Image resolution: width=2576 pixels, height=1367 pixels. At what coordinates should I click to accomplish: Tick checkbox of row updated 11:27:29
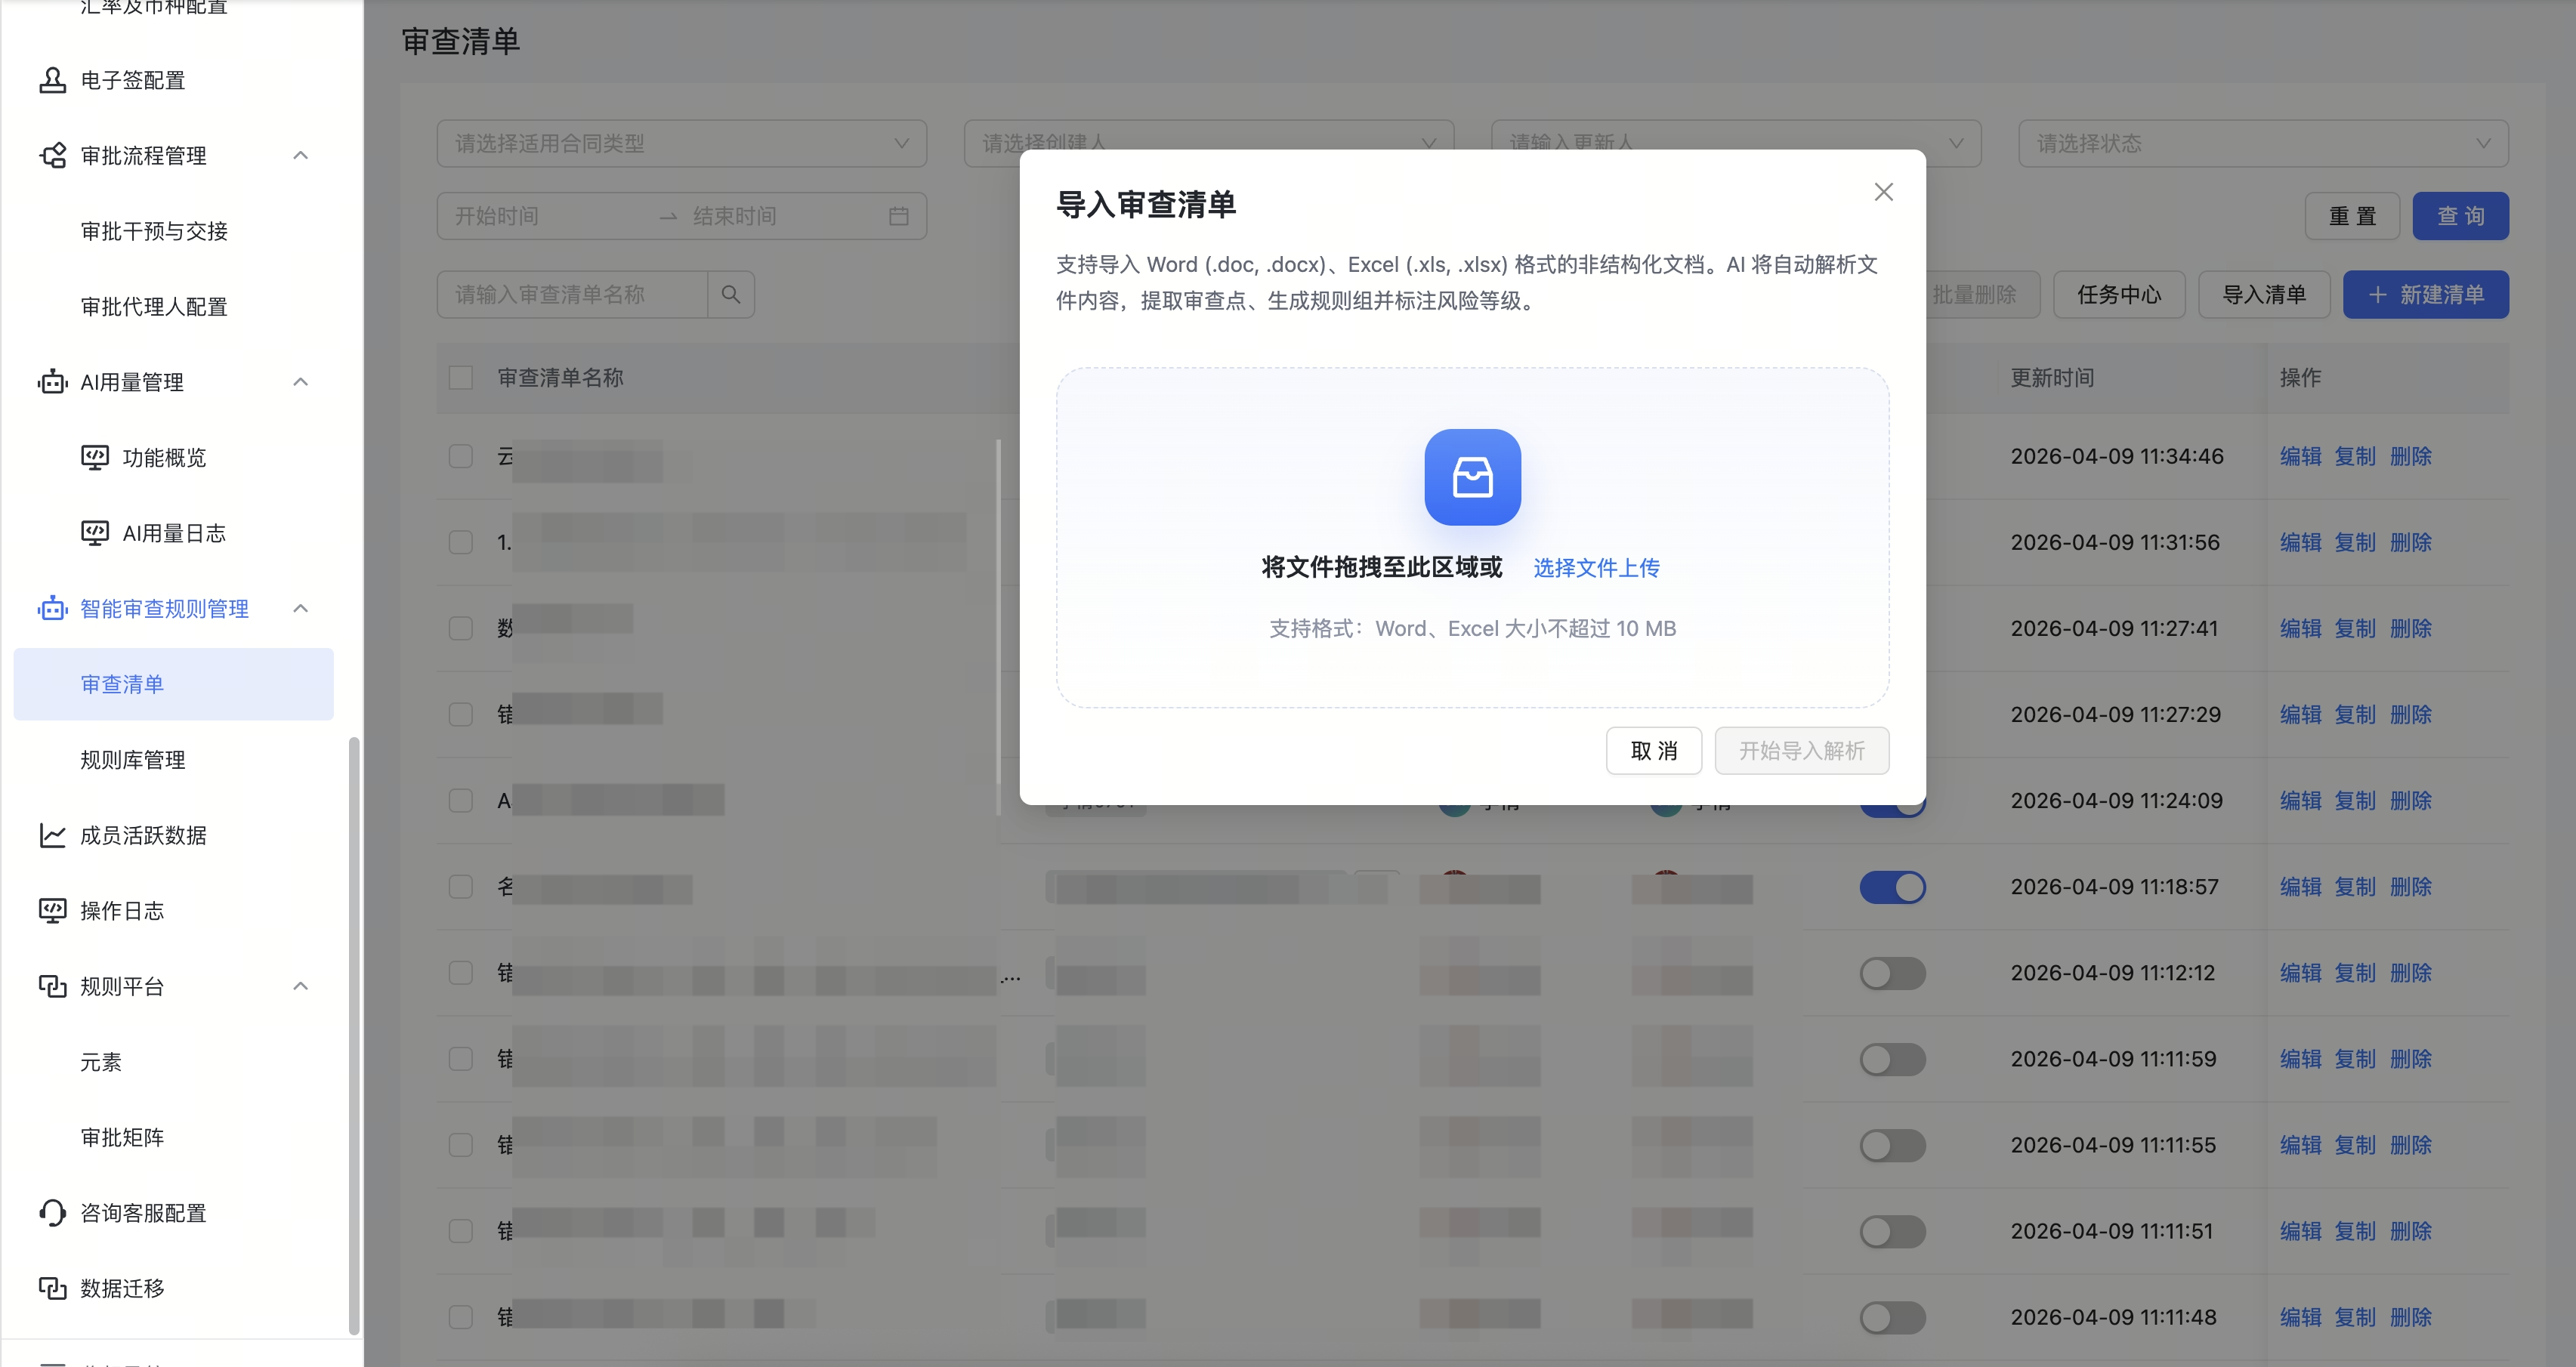point(460,714)
